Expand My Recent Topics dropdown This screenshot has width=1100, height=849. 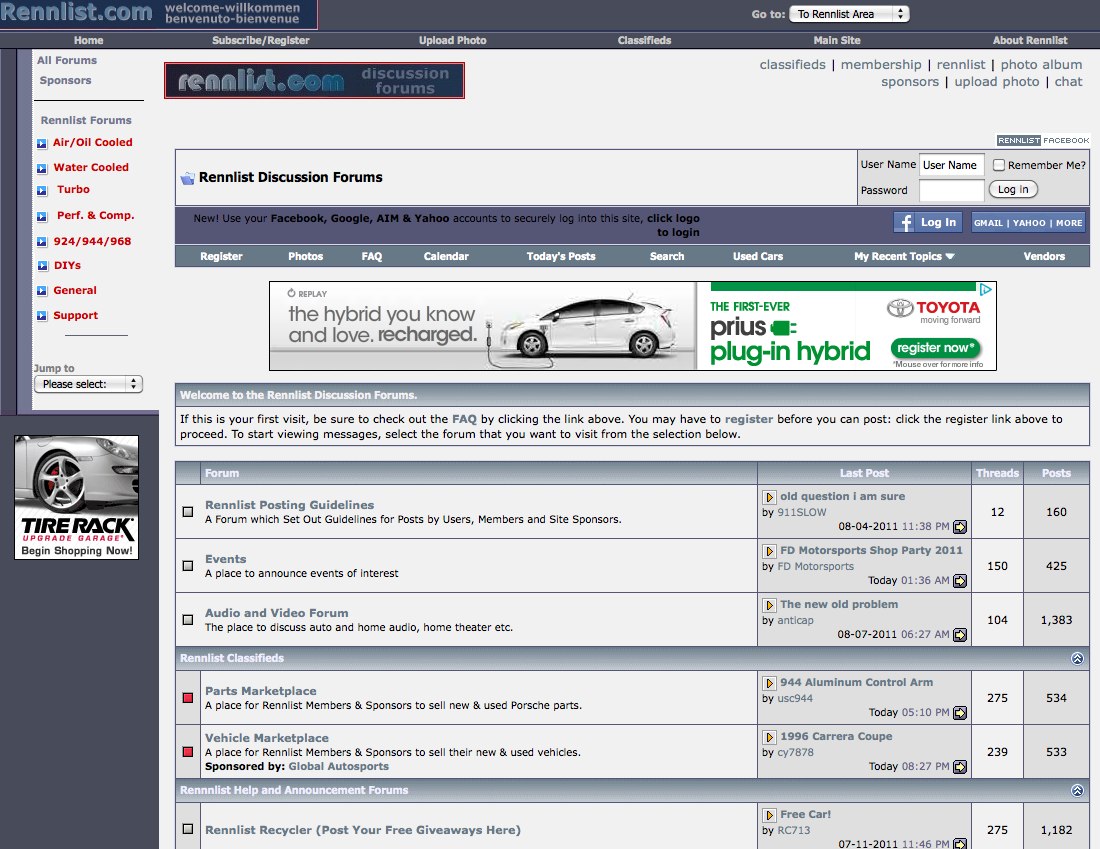click(x=904, y=256)
